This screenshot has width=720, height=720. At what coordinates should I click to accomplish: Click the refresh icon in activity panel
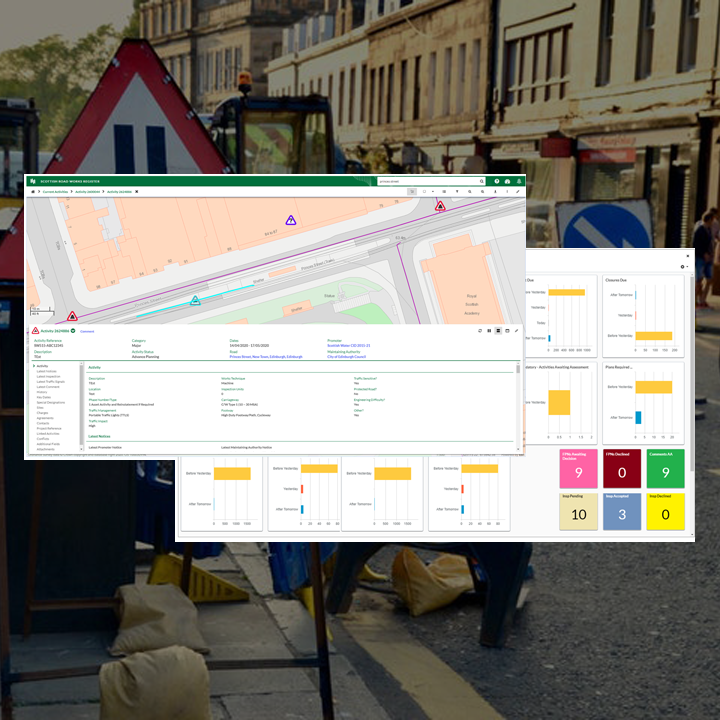coord(480,330)
